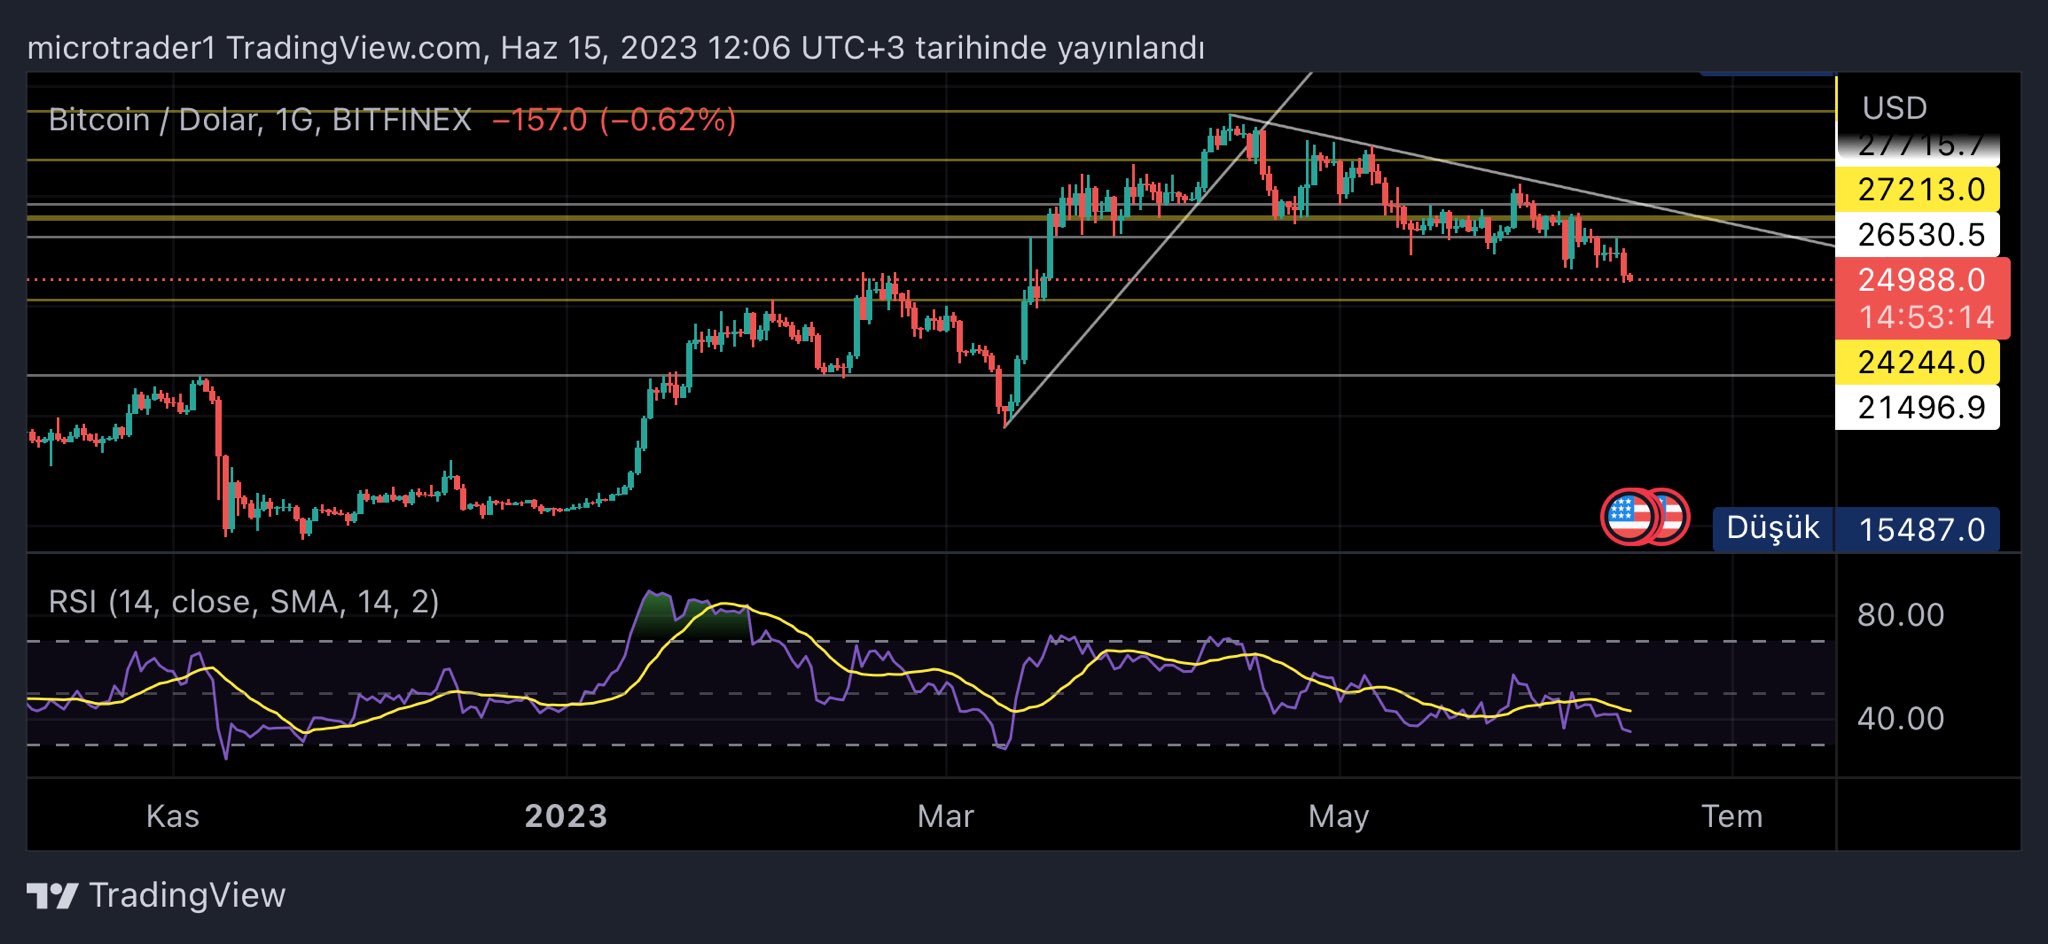The image size is (2048, 944).
Task: Select the Bitcoin / Dolar, 1G, BITFINEX title
Action: [x=260, y=120]
